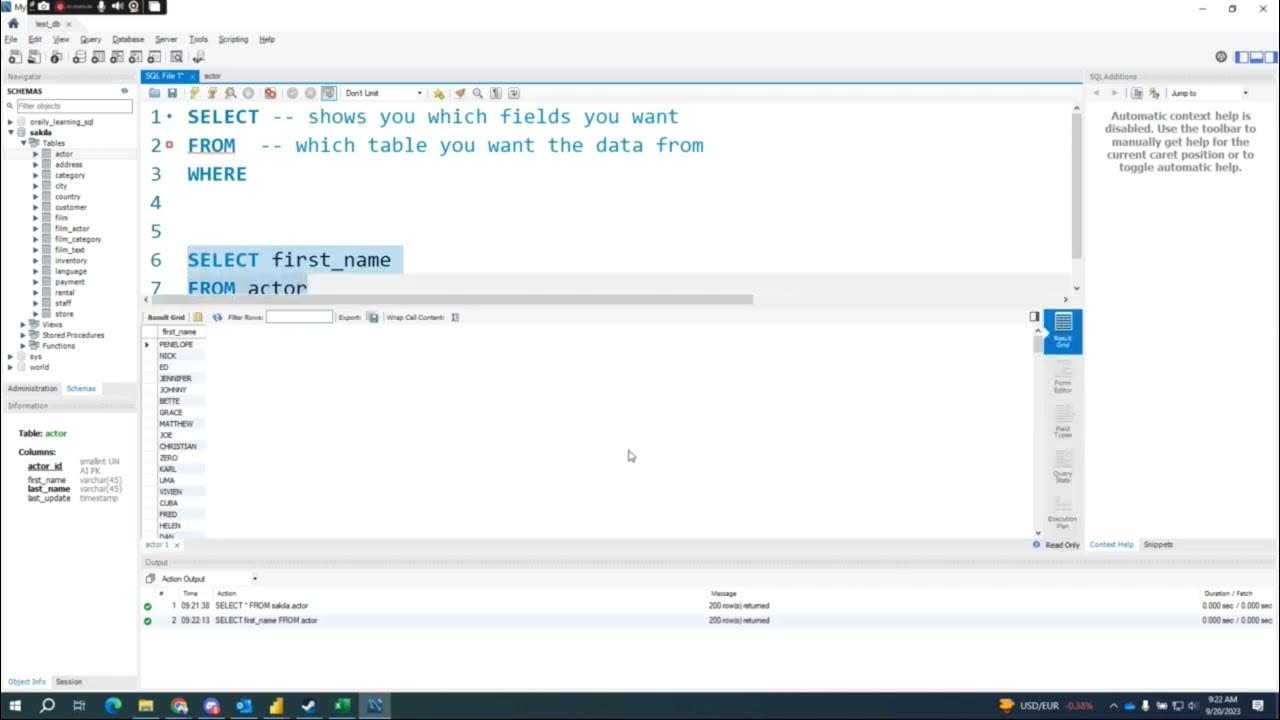Expand the sys schema
The width and height of the screenshot is (1280, 720).
[x=10, y=356]
